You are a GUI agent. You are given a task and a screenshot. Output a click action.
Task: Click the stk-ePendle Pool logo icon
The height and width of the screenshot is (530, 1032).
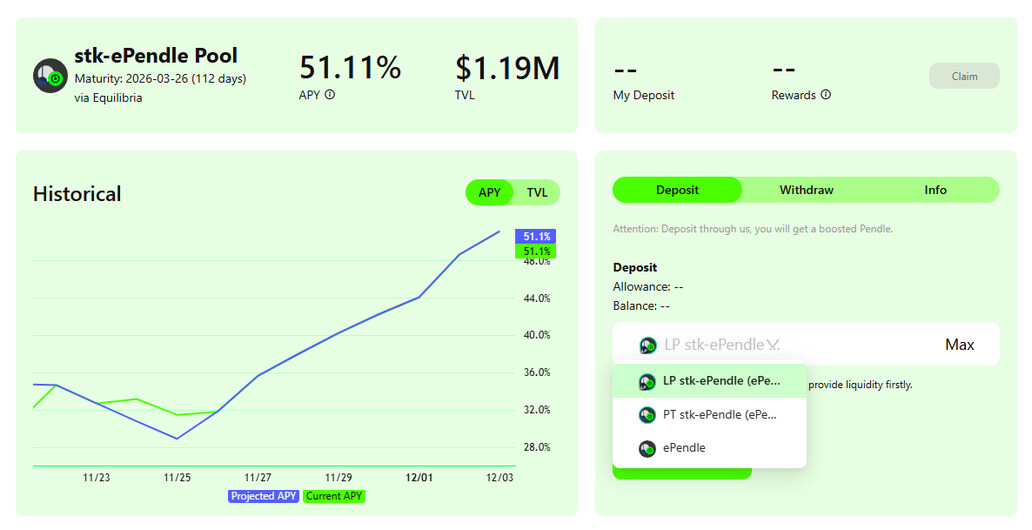click(x=50, y=76)
